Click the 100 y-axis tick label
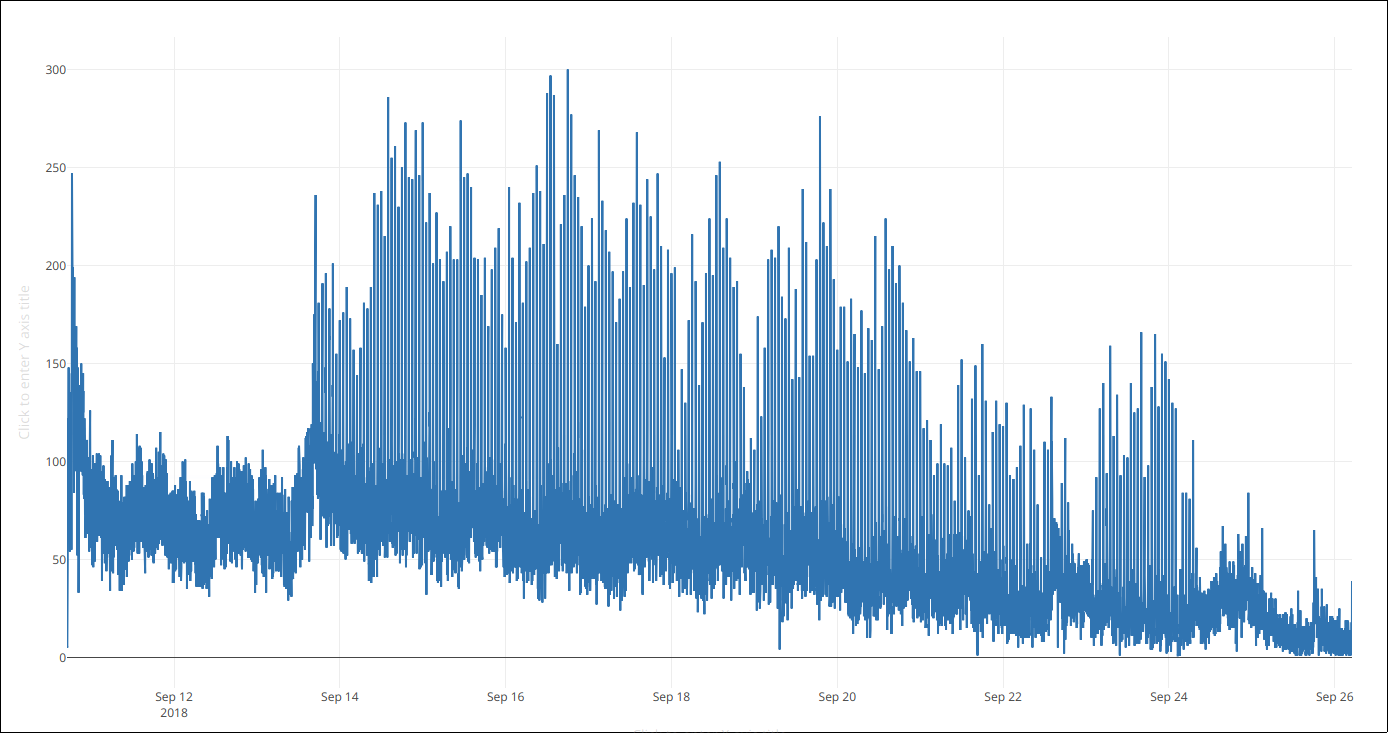 [55, 462]
